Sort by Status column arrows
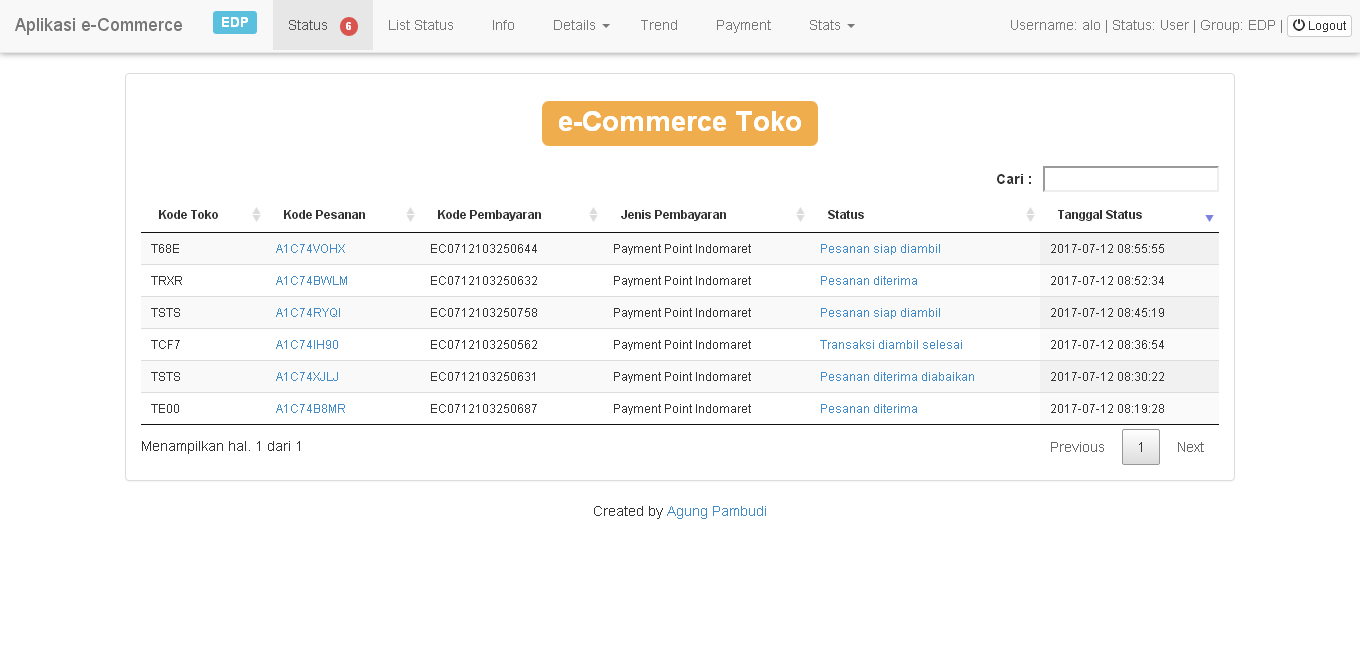Image resolution: width=1360 pixels, height=653 pixels. 1031,215
